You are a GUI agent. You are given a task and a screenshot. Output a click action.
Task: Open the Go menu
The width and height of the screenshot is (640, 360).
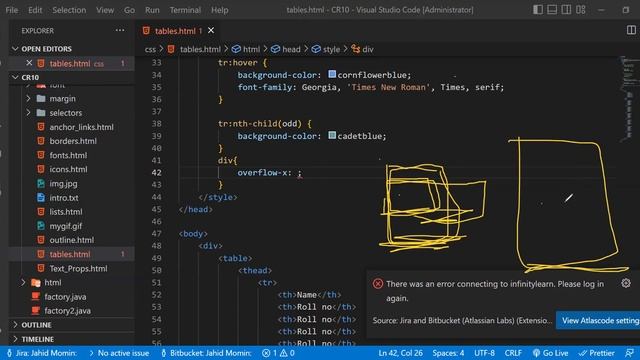pos(129,10)
